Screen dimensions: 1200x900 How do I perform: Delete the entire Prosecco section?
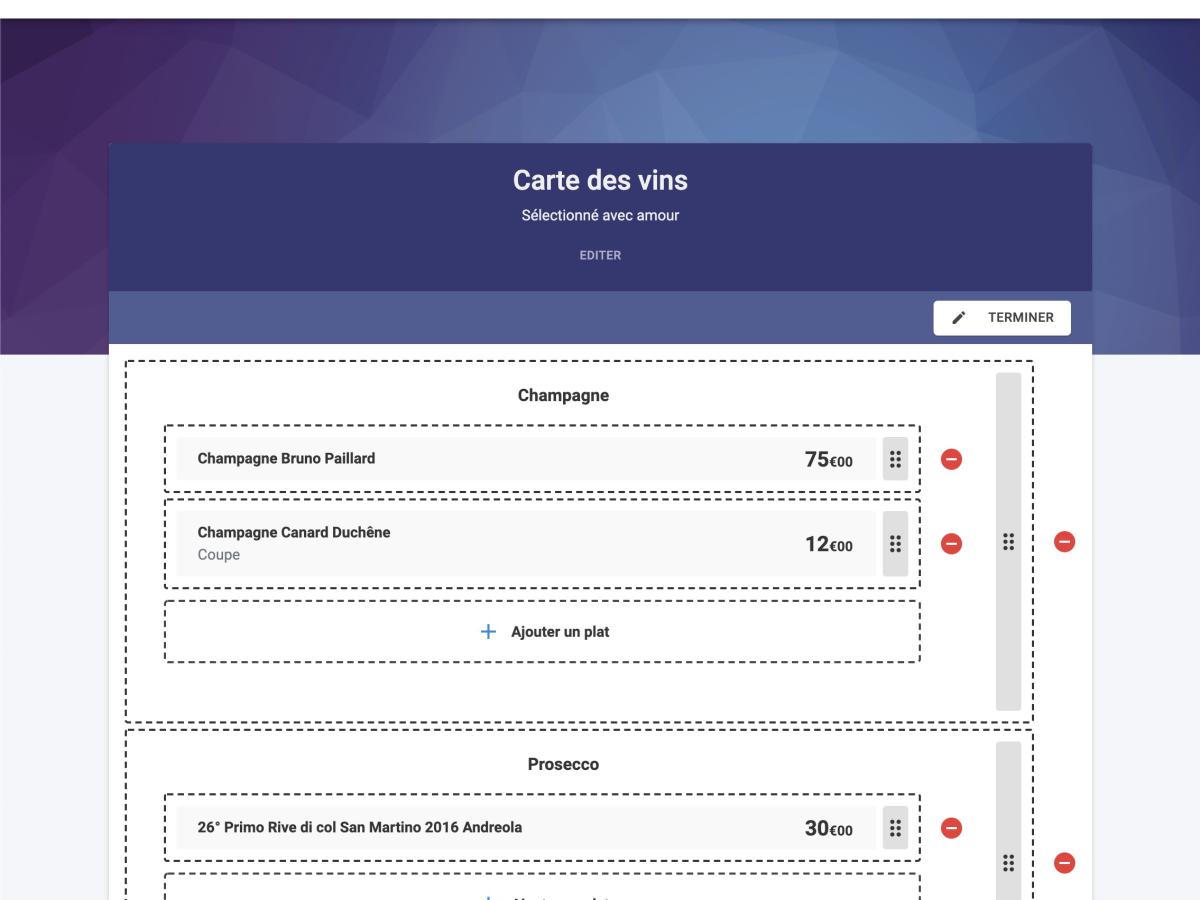(1065, 862)
